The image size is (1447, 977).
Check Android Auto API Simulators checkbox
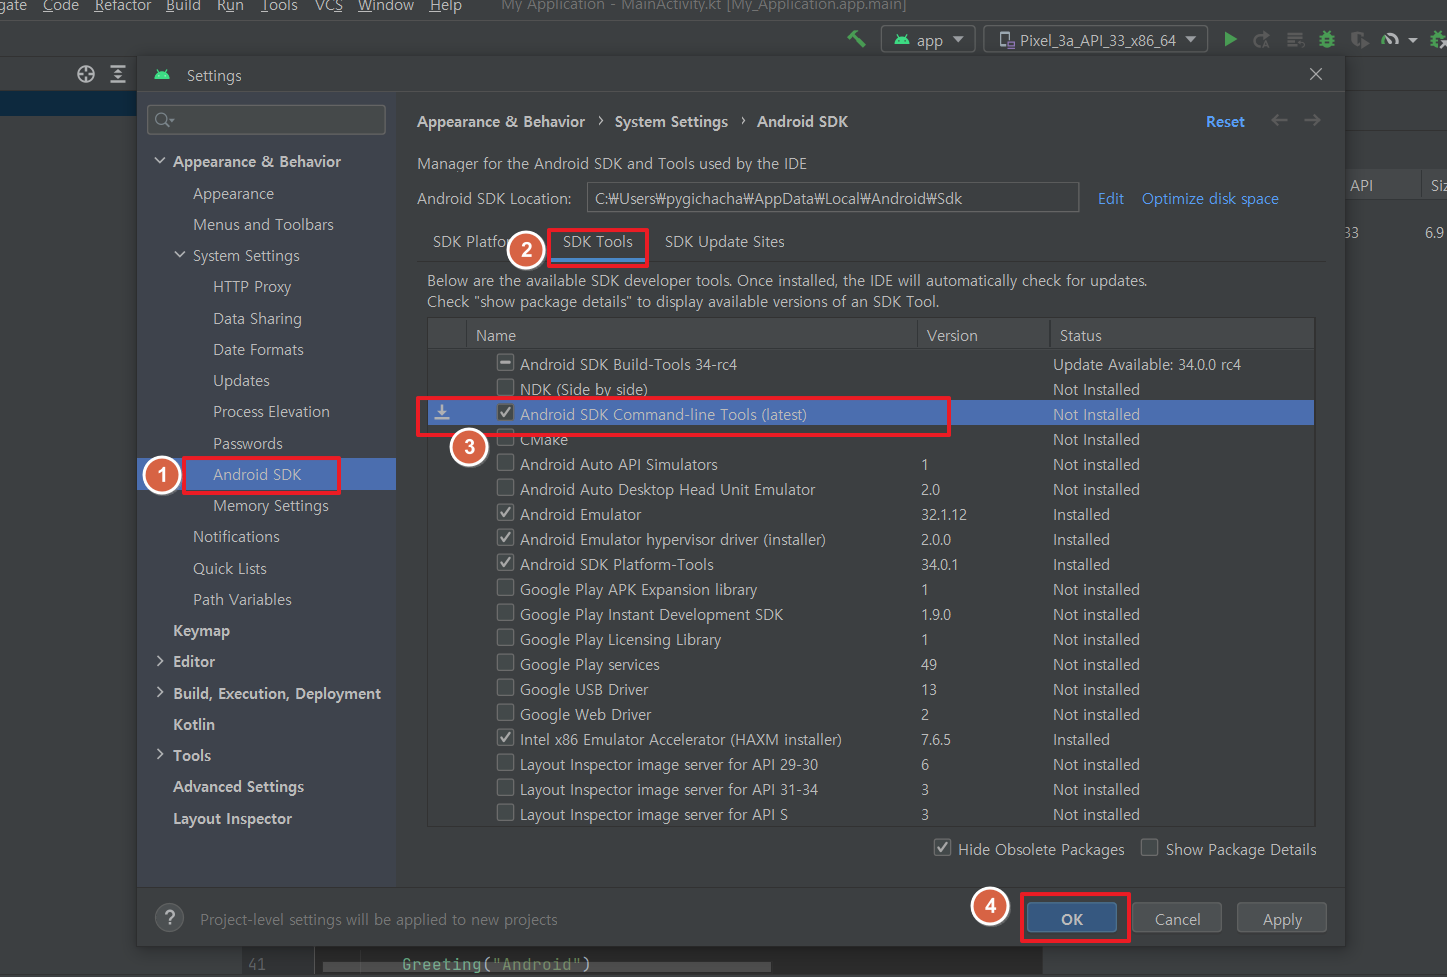tap(506, 462)
